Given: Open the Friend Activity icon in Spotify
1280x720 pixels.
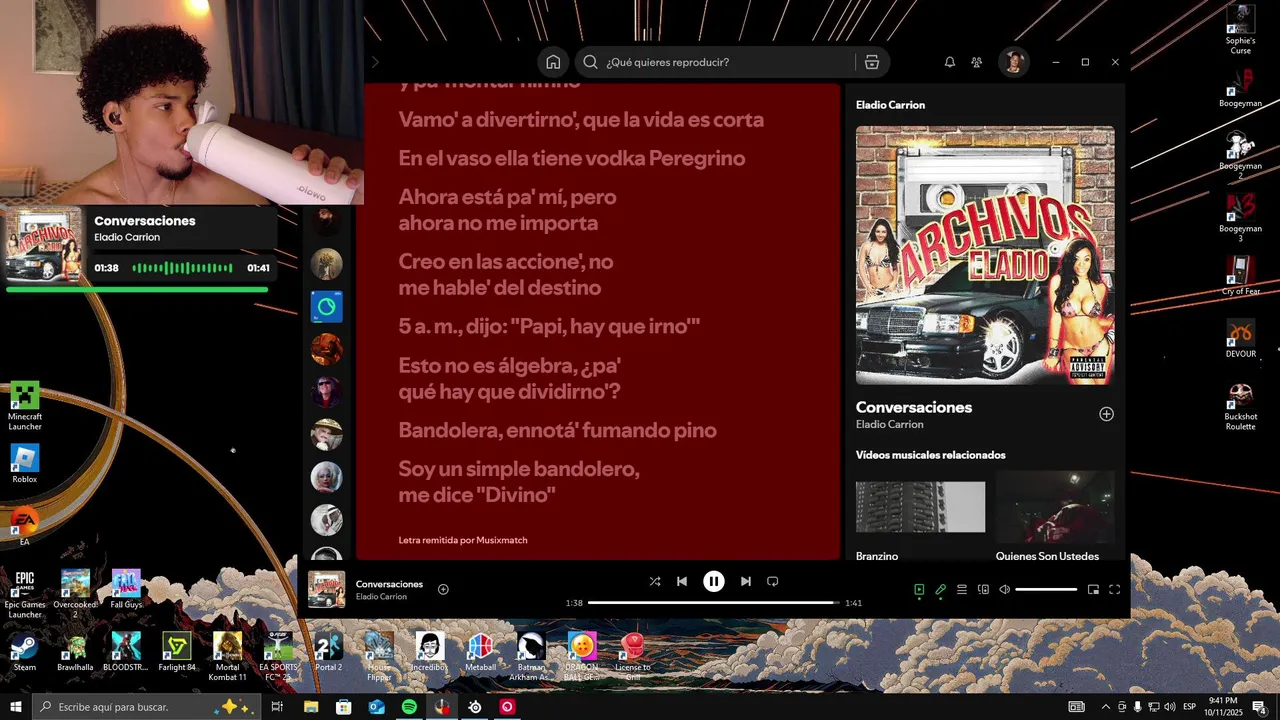Looking at the screenshot, I should (x=977, y=62).
